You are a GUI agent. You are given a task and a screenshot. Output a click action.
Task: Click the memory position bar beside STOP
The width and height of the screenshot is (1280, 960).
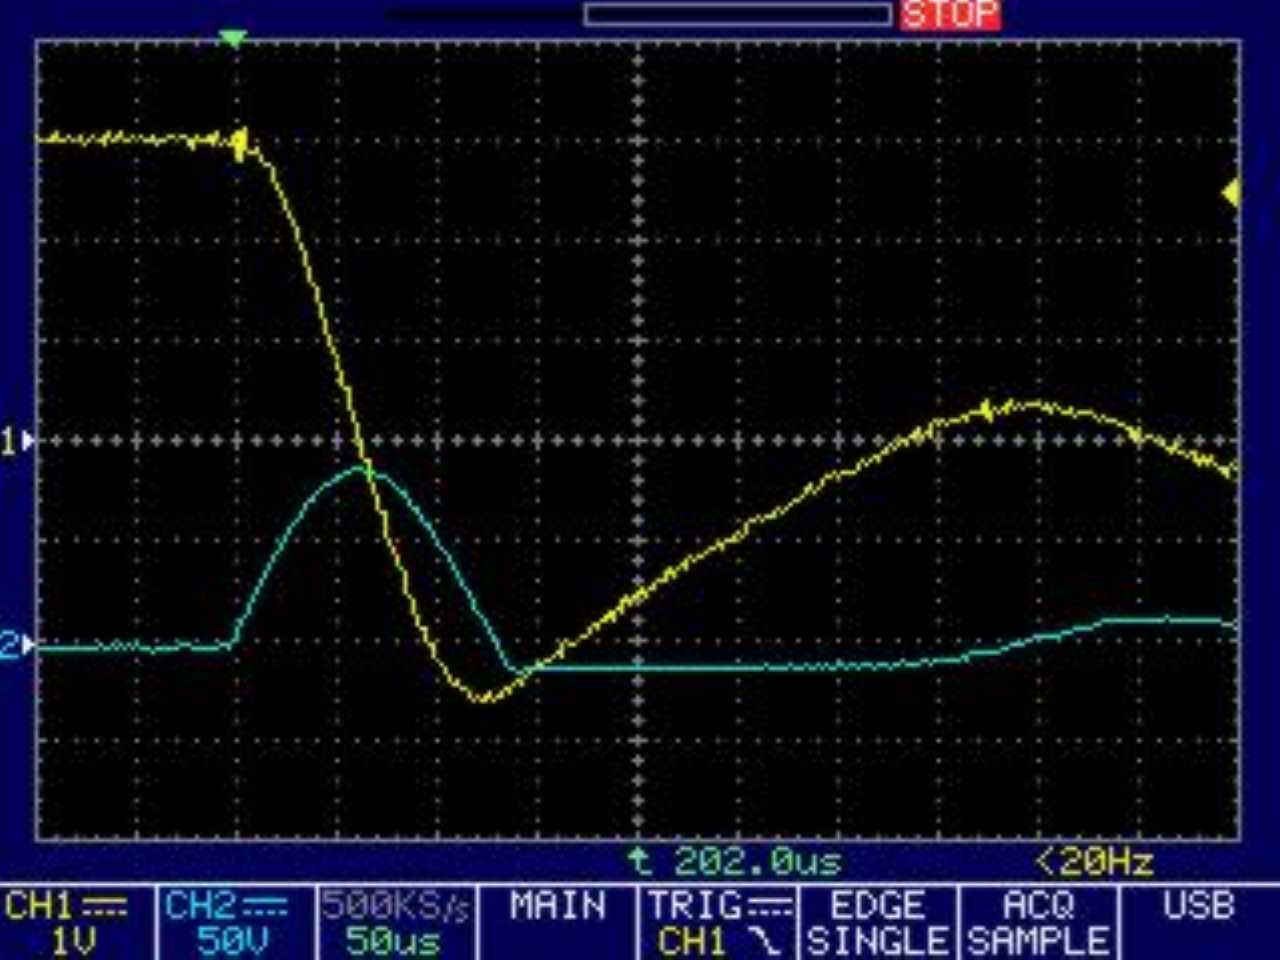pos(737,14)
